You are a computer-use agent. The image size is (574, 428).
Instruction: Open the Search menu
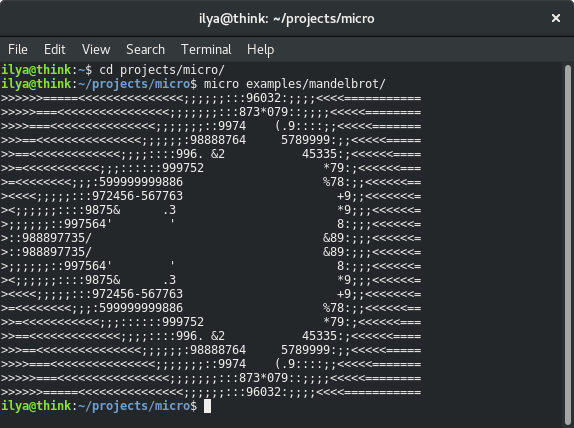coord(145,49)
